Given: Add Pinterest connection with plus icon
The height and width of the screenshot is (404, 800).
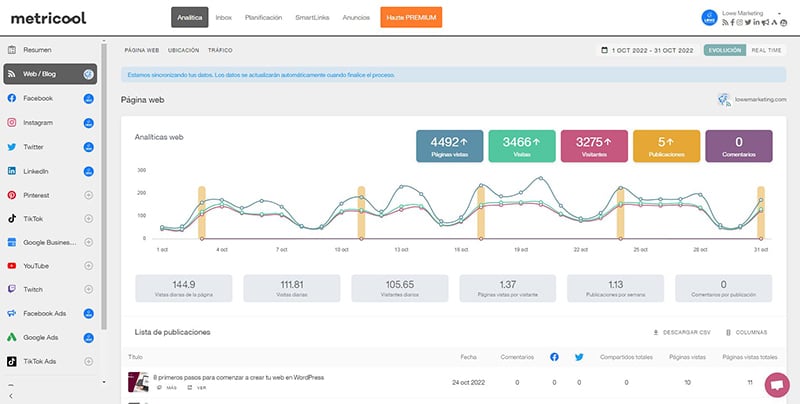Looking at the screenshot, I should [x=88, y=195].
